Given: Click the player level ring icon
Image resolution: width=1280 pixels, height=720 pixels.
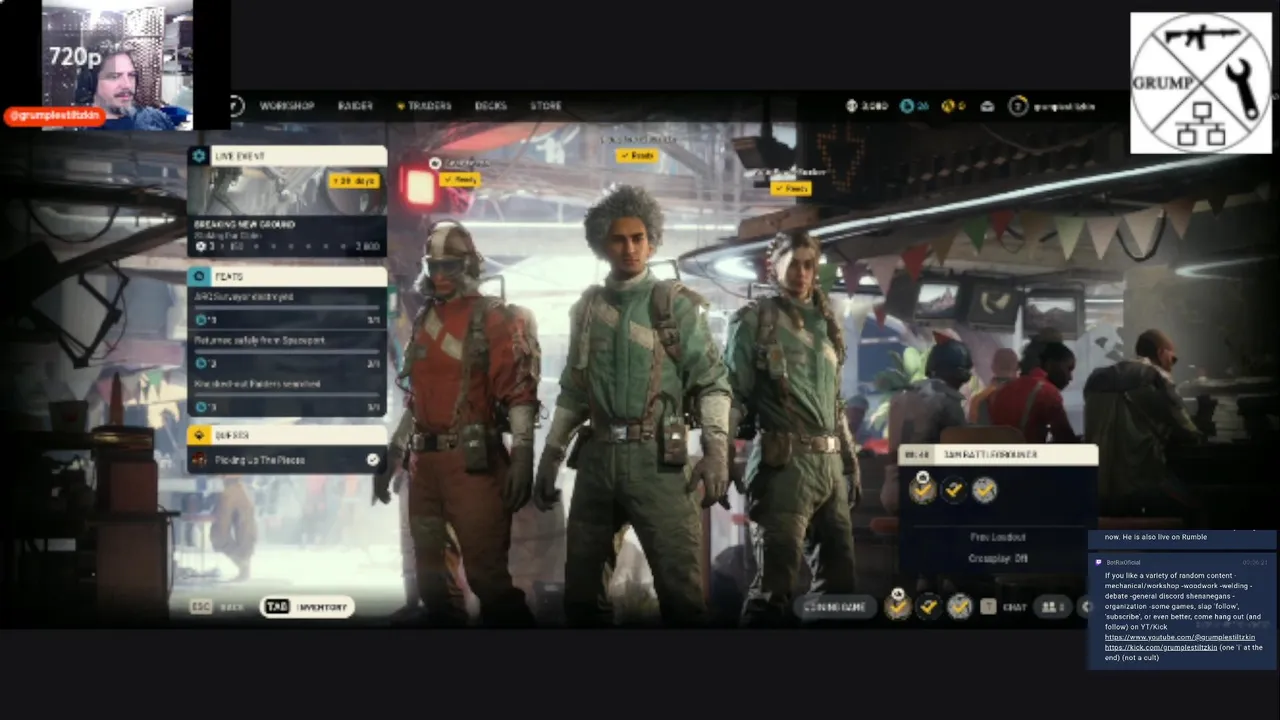Looking at the screenshot, I should click(x=1018, y=105).
